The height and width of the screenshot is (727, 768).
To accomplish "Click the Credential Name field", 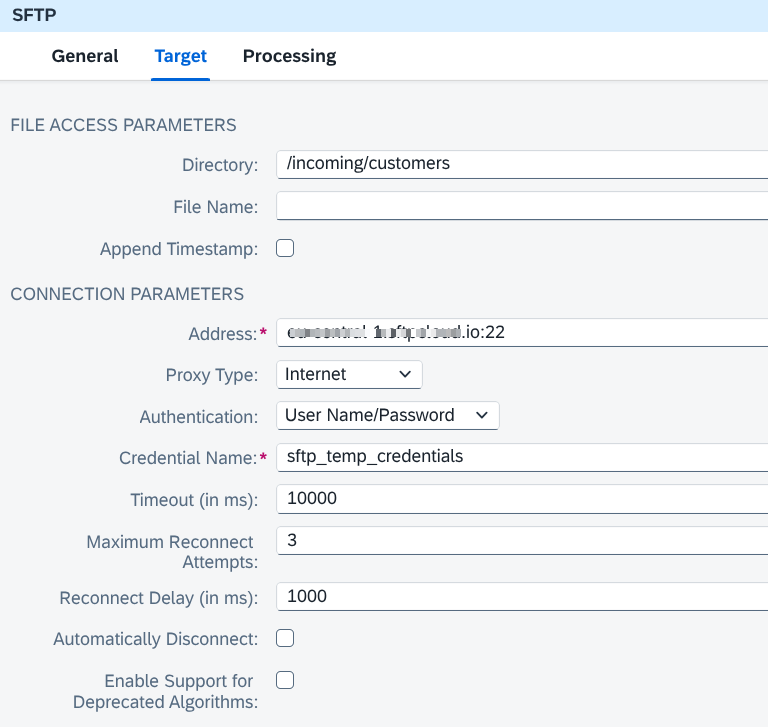I will pos(522,458).
